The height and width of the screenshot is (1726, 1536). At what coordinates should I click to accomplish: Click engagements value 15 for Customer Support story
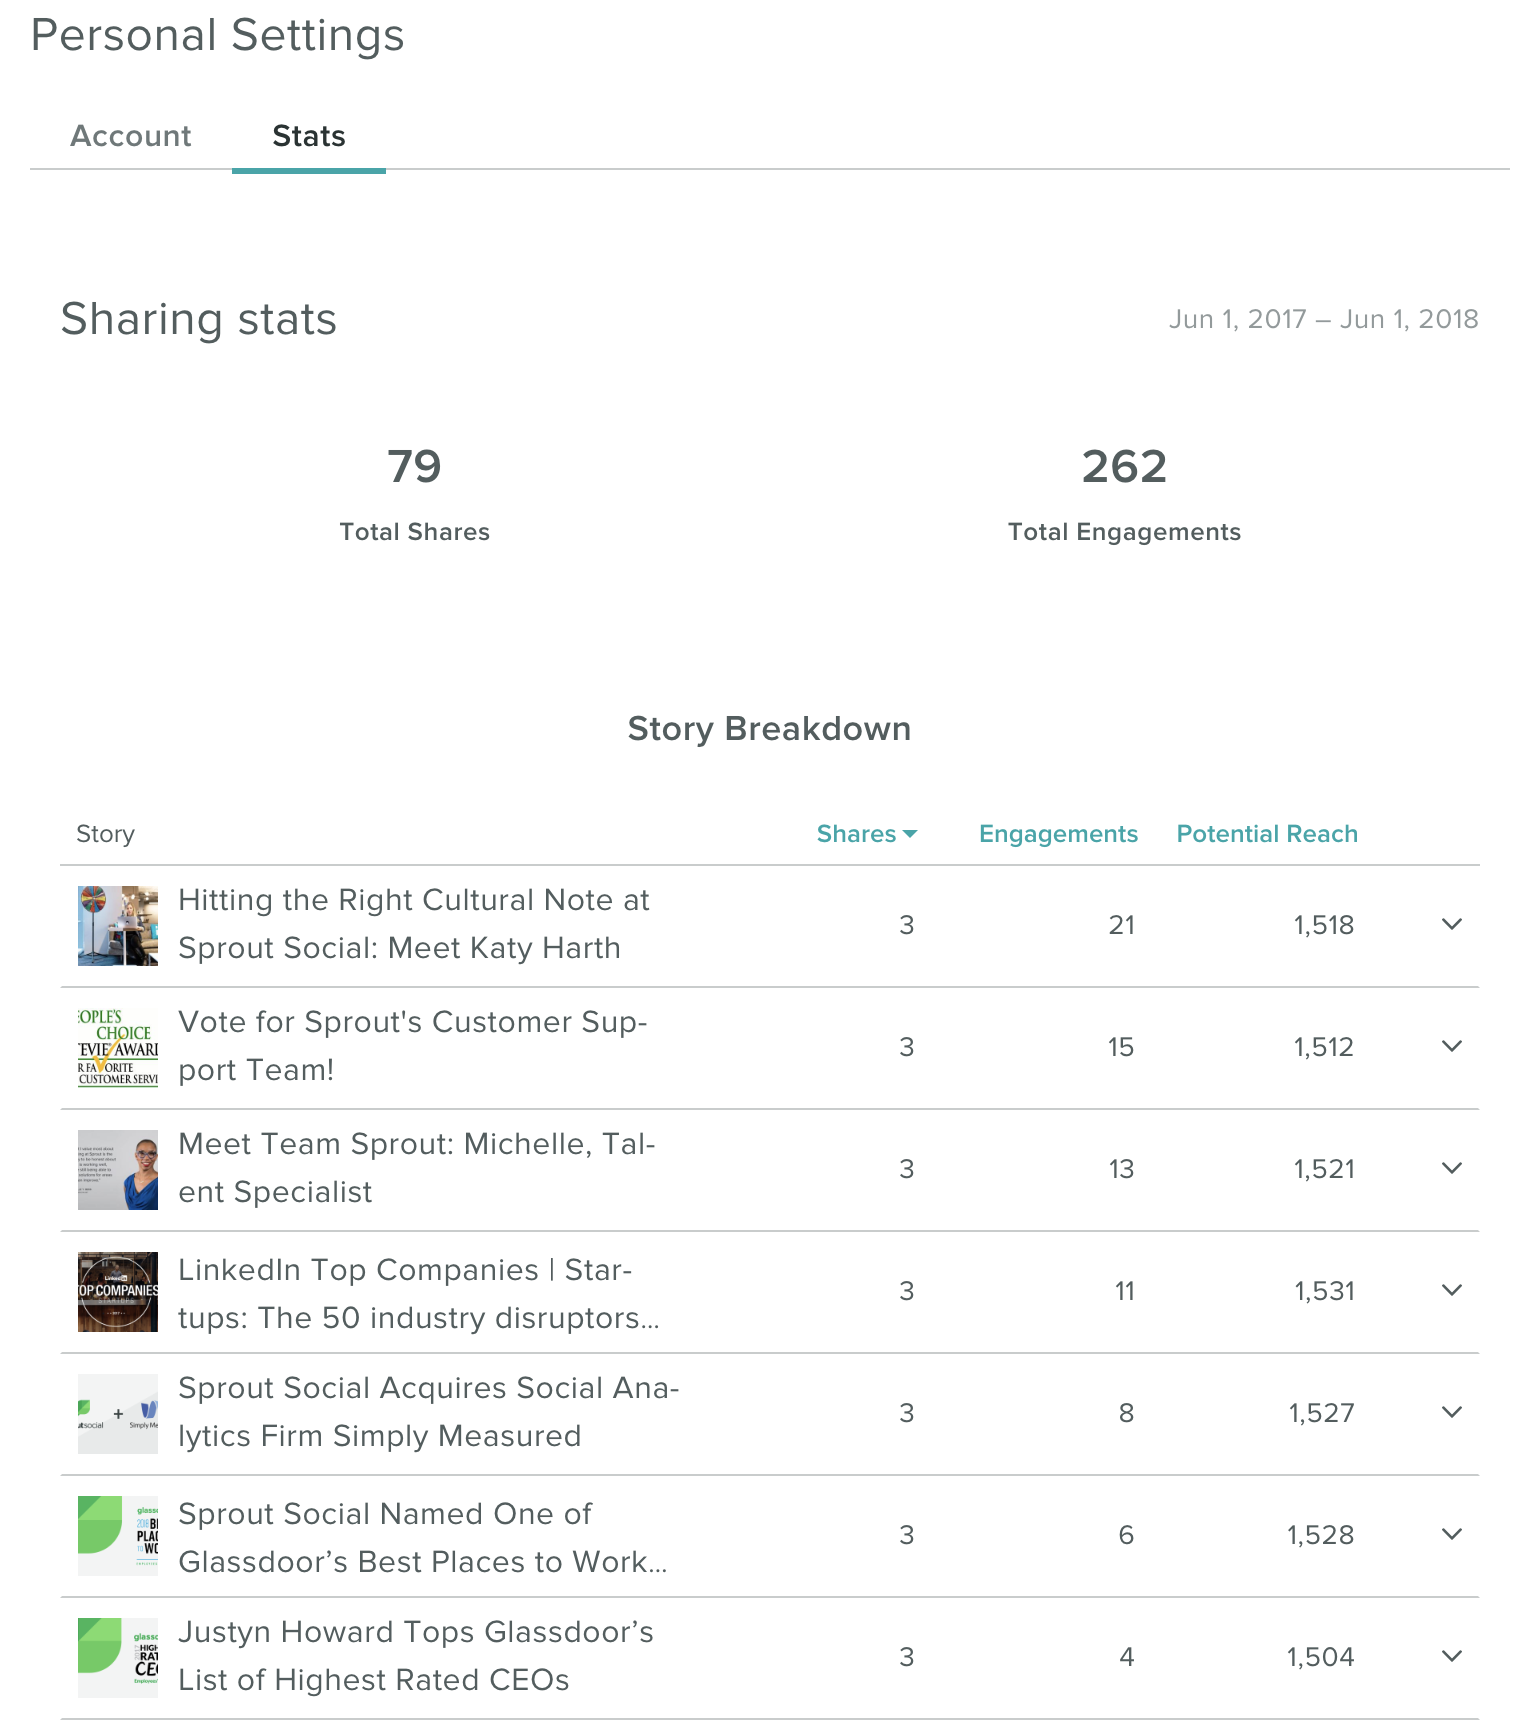(x=1121, y=1047)
